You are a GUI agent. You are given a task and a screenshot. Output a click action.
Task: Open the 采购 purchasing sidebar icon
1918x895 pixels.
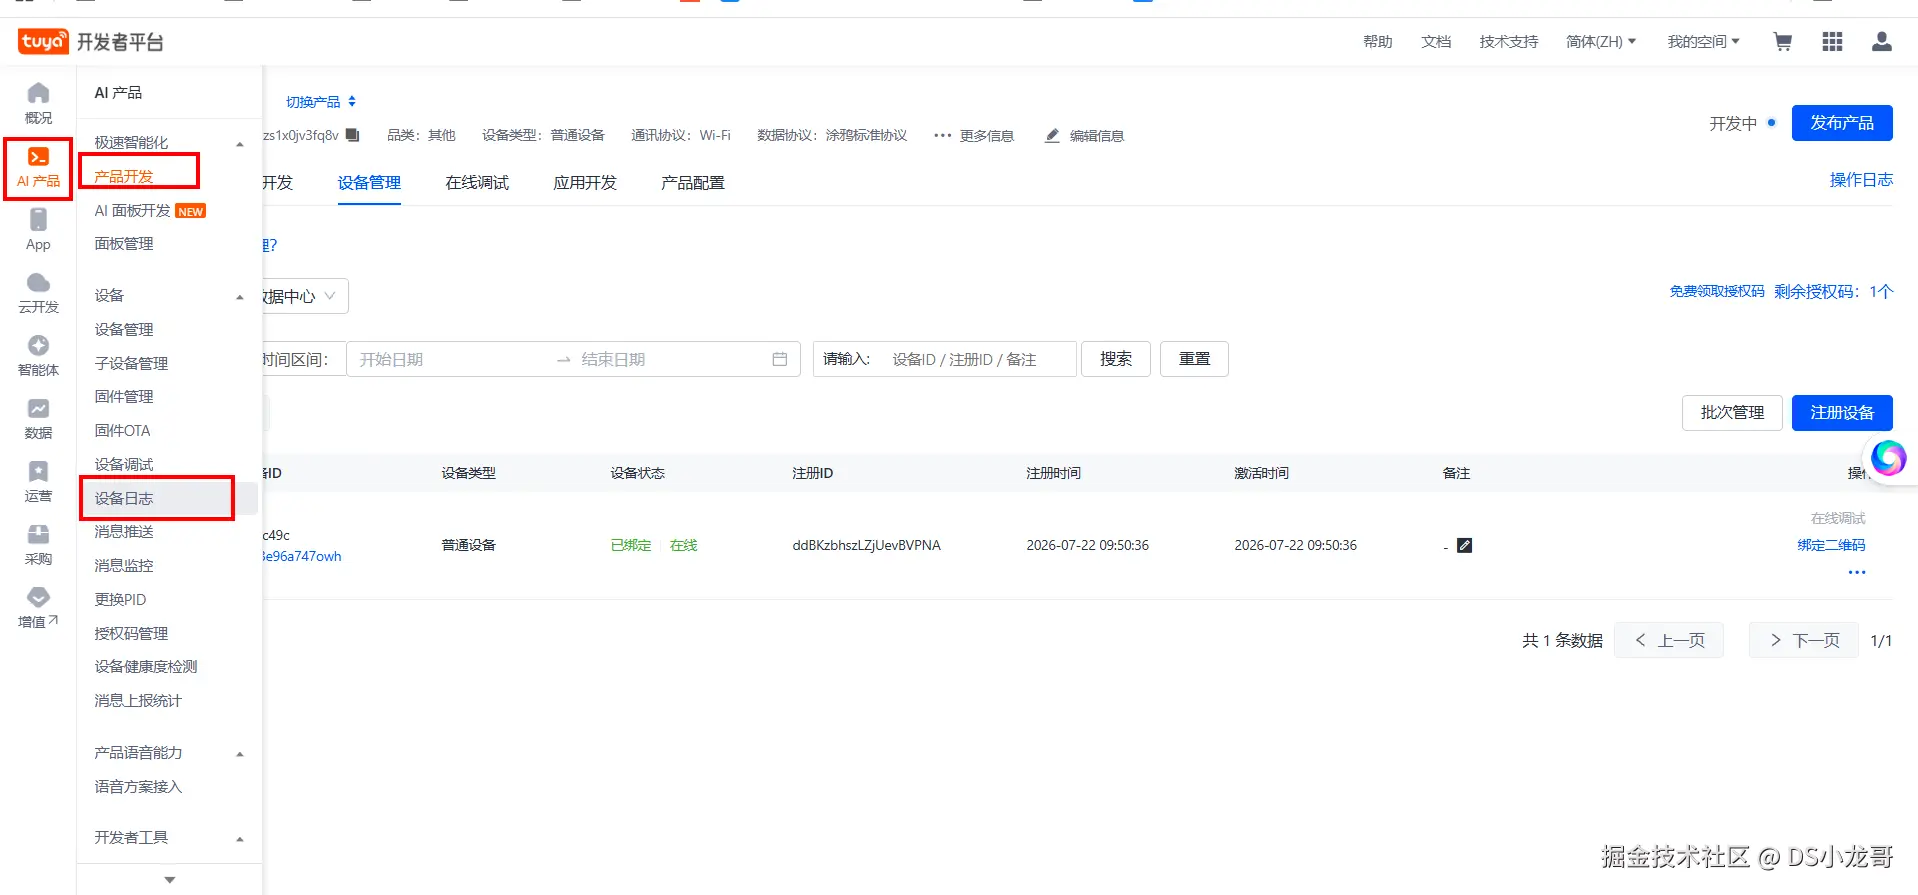point(38,545)
